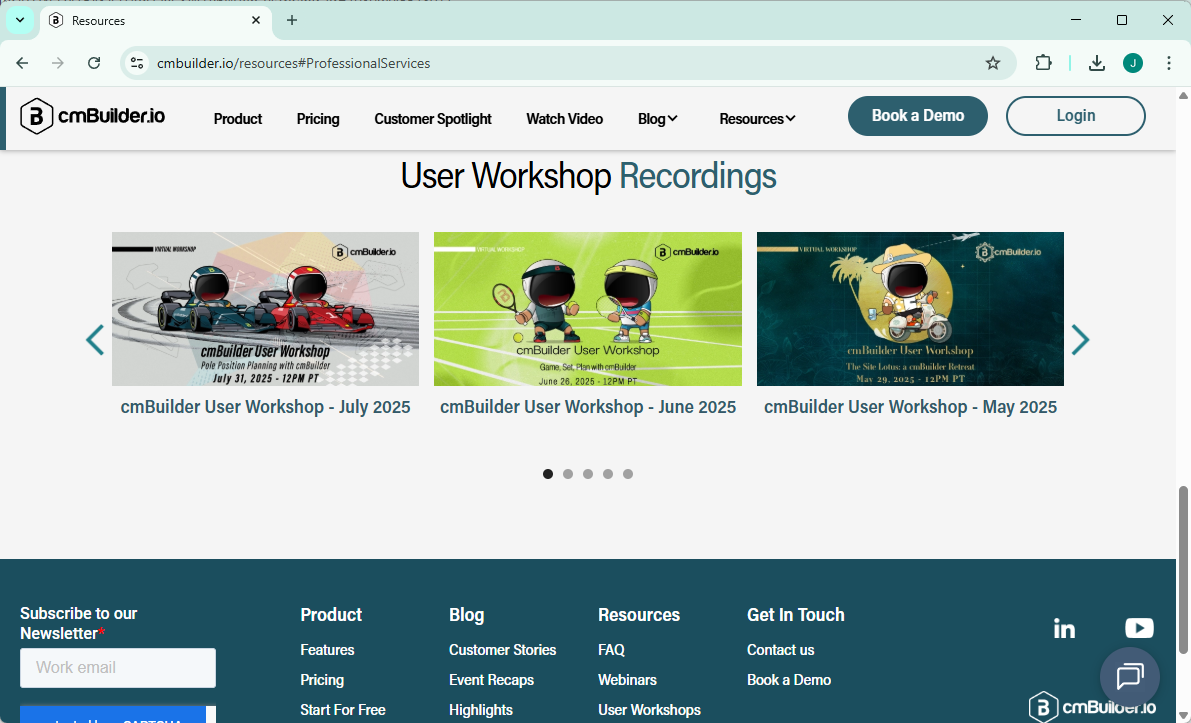1191x723 pixels.
Task: Open the Product nav item
Action: (x=238, y=119)
